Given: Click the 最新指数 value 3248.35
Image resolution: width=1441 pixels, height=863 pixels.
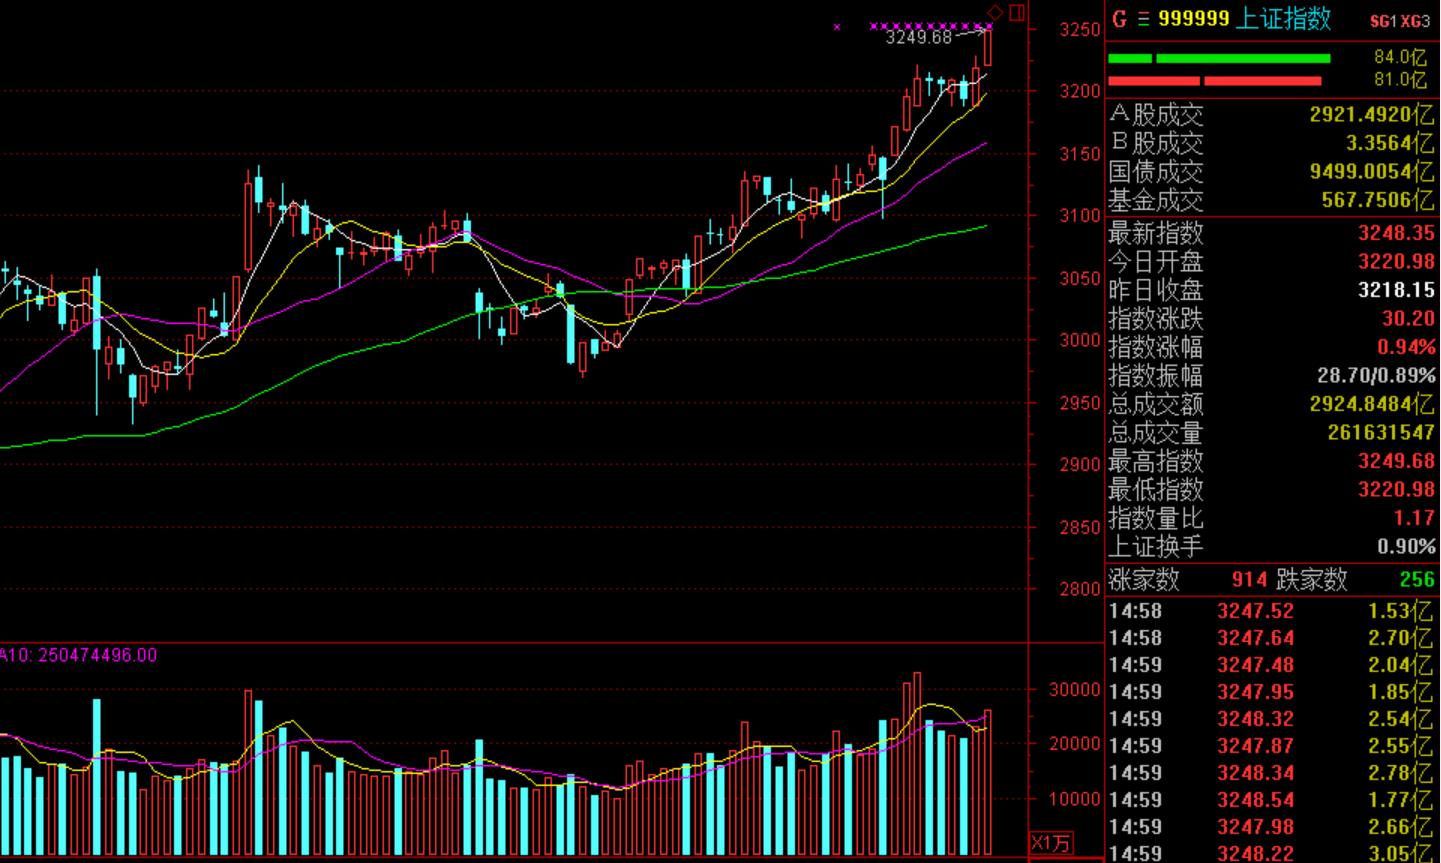Looking at the screenshot, I should coord(1396,233).
